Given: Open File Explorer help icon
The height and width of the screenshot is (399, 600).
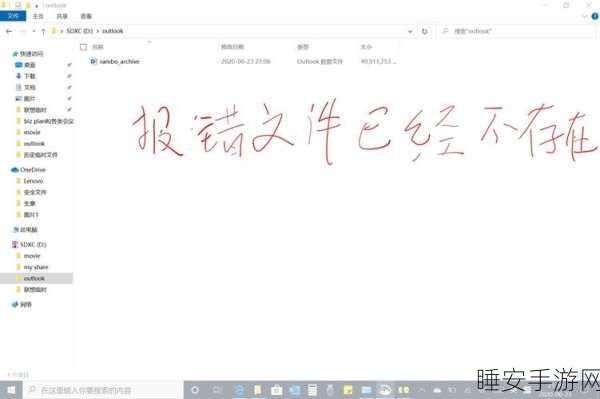Looking at the screenshot, I should pyautogui.click(x=595, y=16).
